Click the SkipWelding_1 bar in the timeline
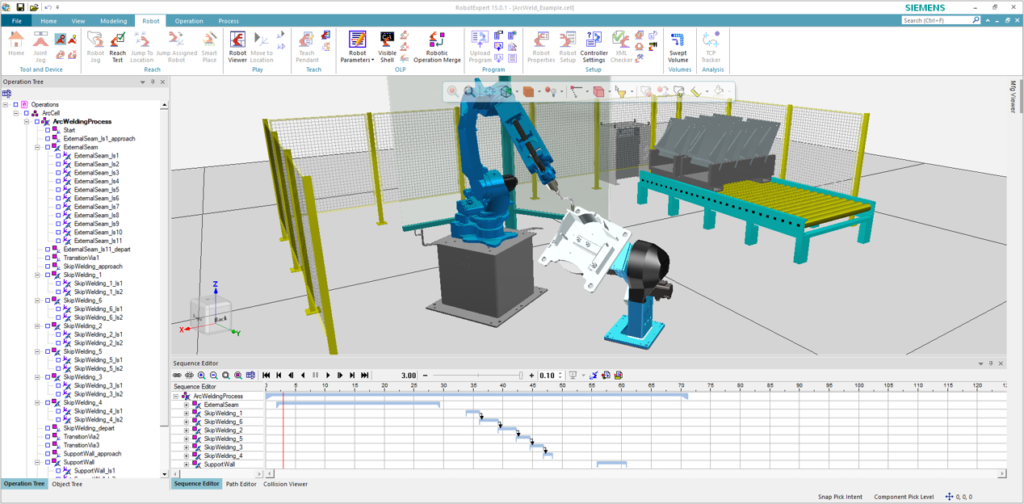This screenshot has width=1024, height=504. click(x=473, y=413)
